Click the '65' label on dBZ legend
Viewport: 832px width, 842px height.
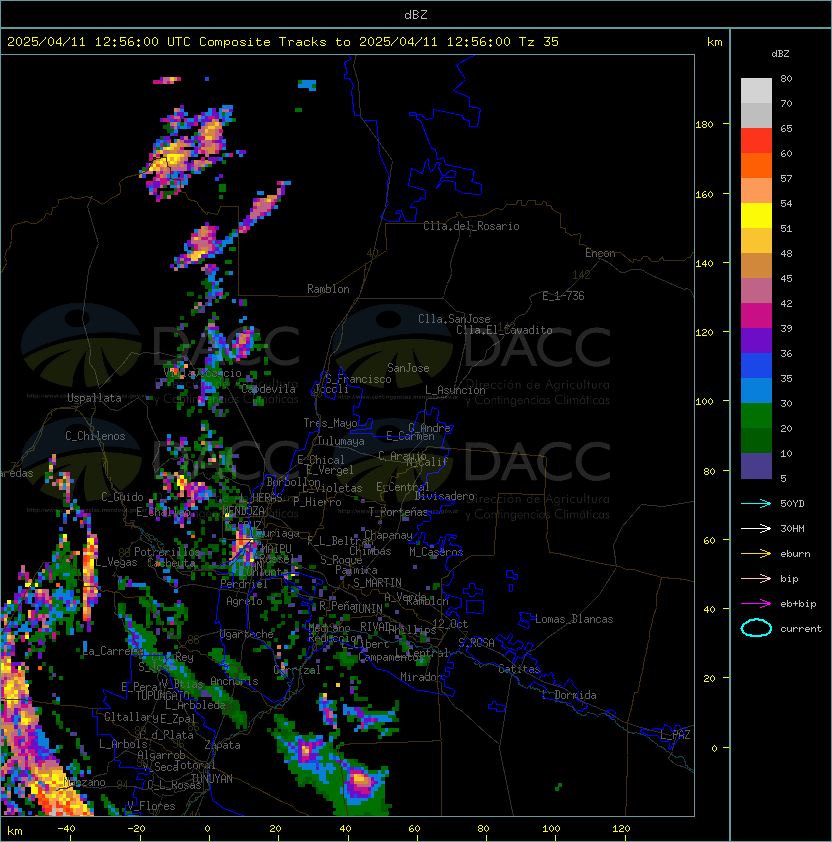[x=786, y=128]
